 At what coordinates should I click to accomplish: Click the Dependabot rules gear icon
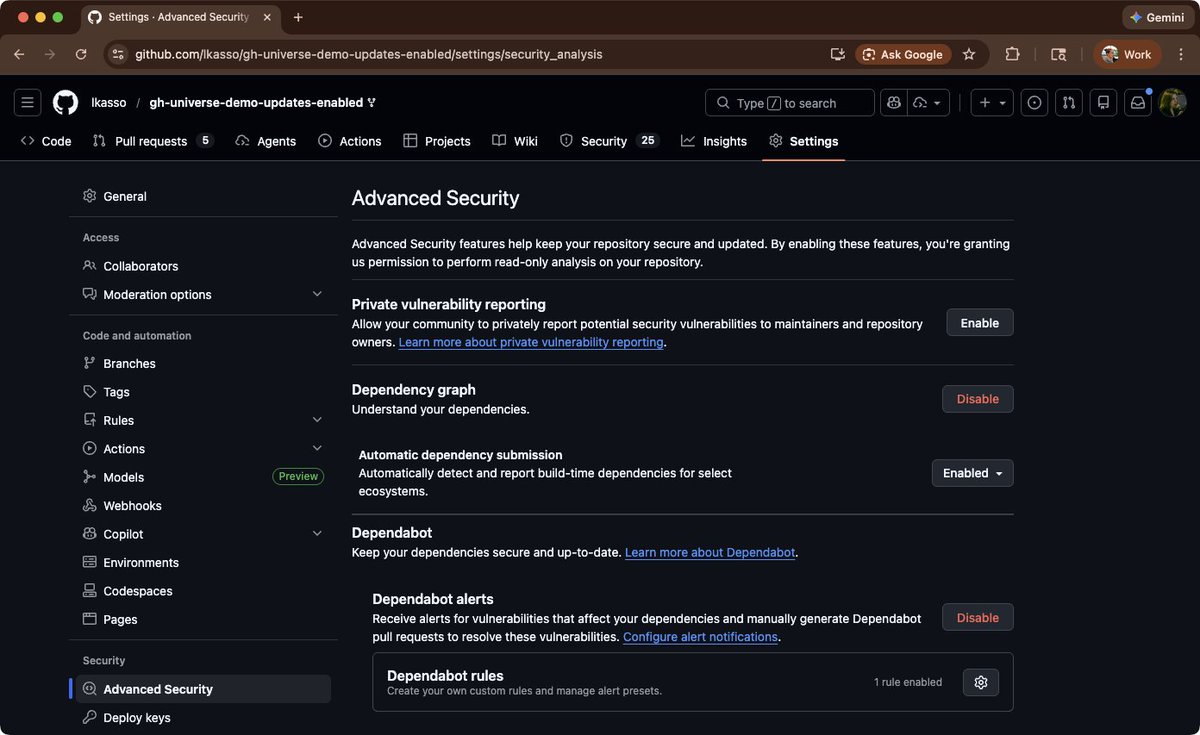(980, 682)
